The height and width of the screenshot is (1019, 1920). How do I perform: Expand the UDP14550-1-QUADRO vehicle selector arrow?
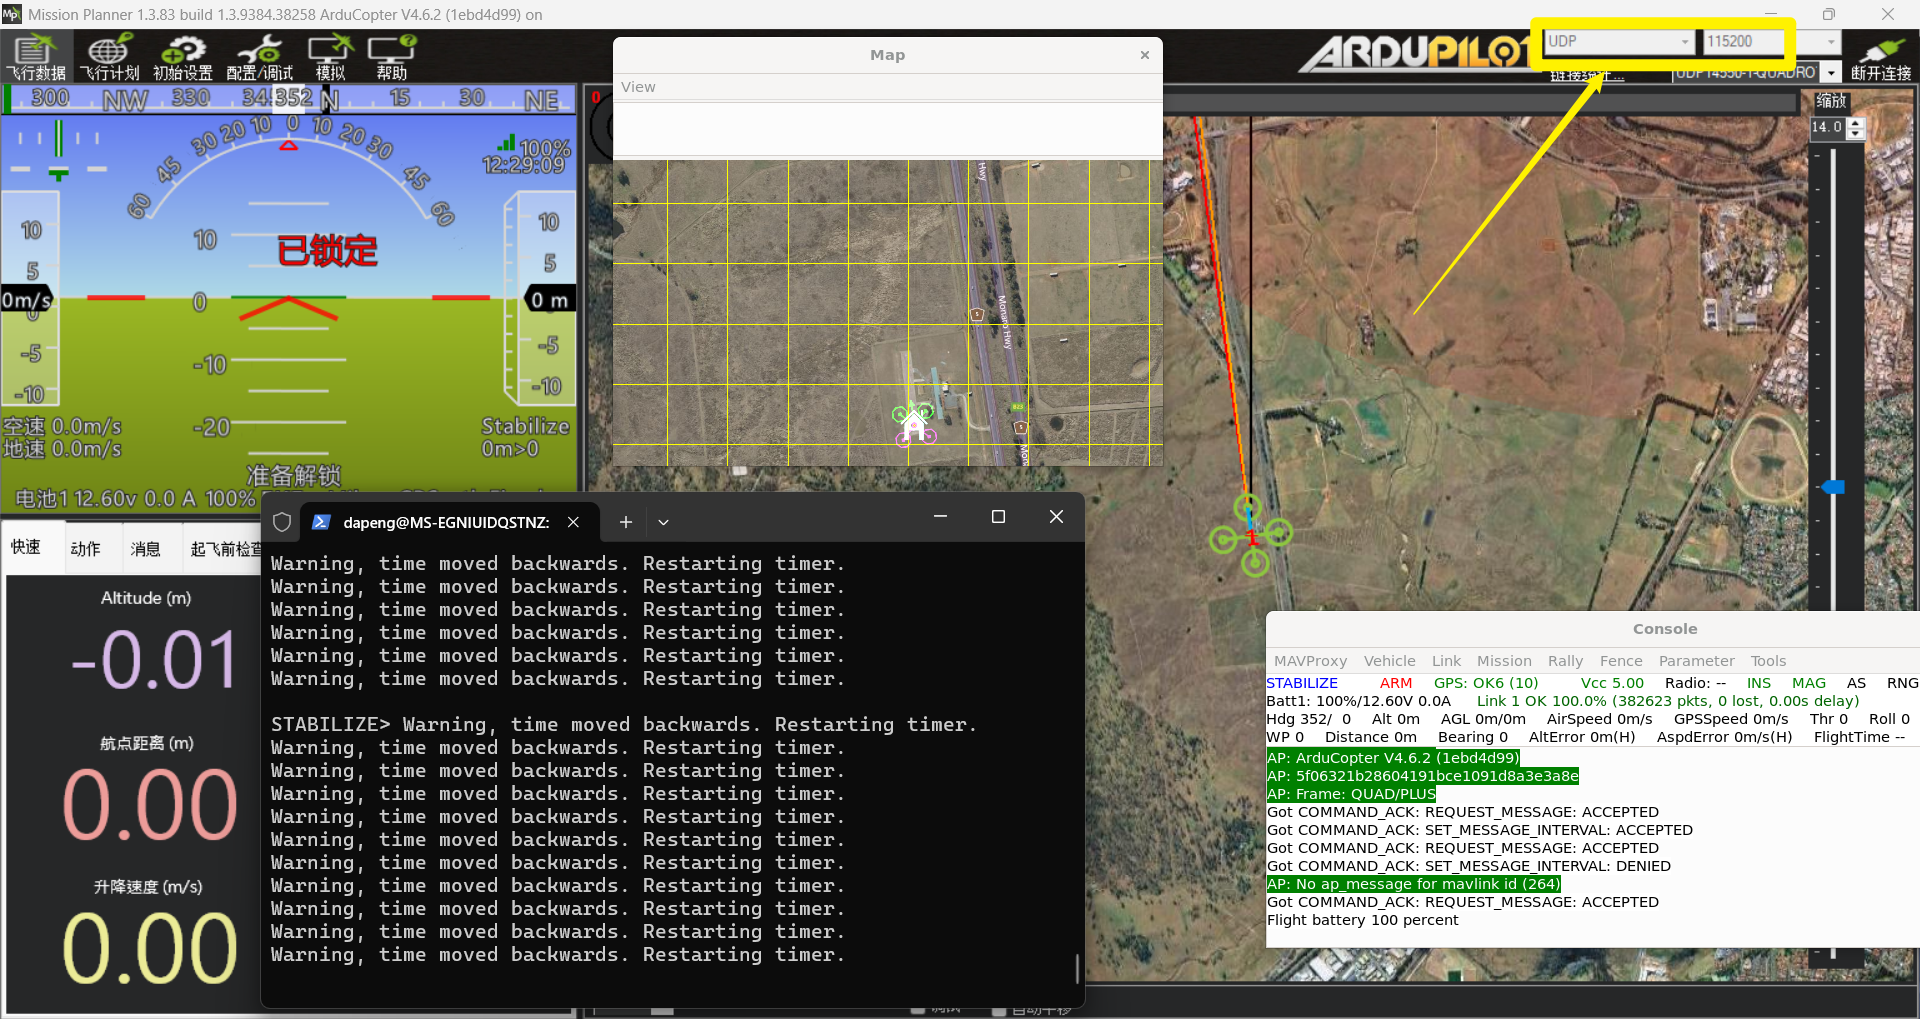point(1830,73)
